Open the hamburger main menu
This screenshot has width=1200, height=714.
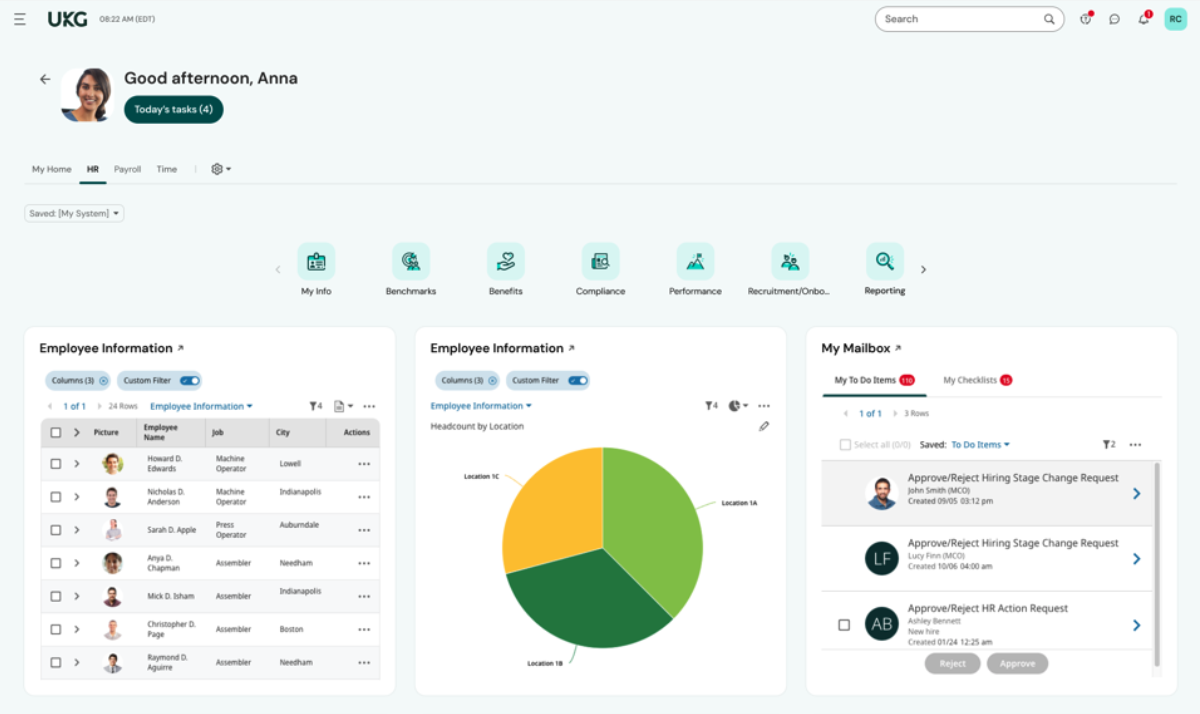20,19
